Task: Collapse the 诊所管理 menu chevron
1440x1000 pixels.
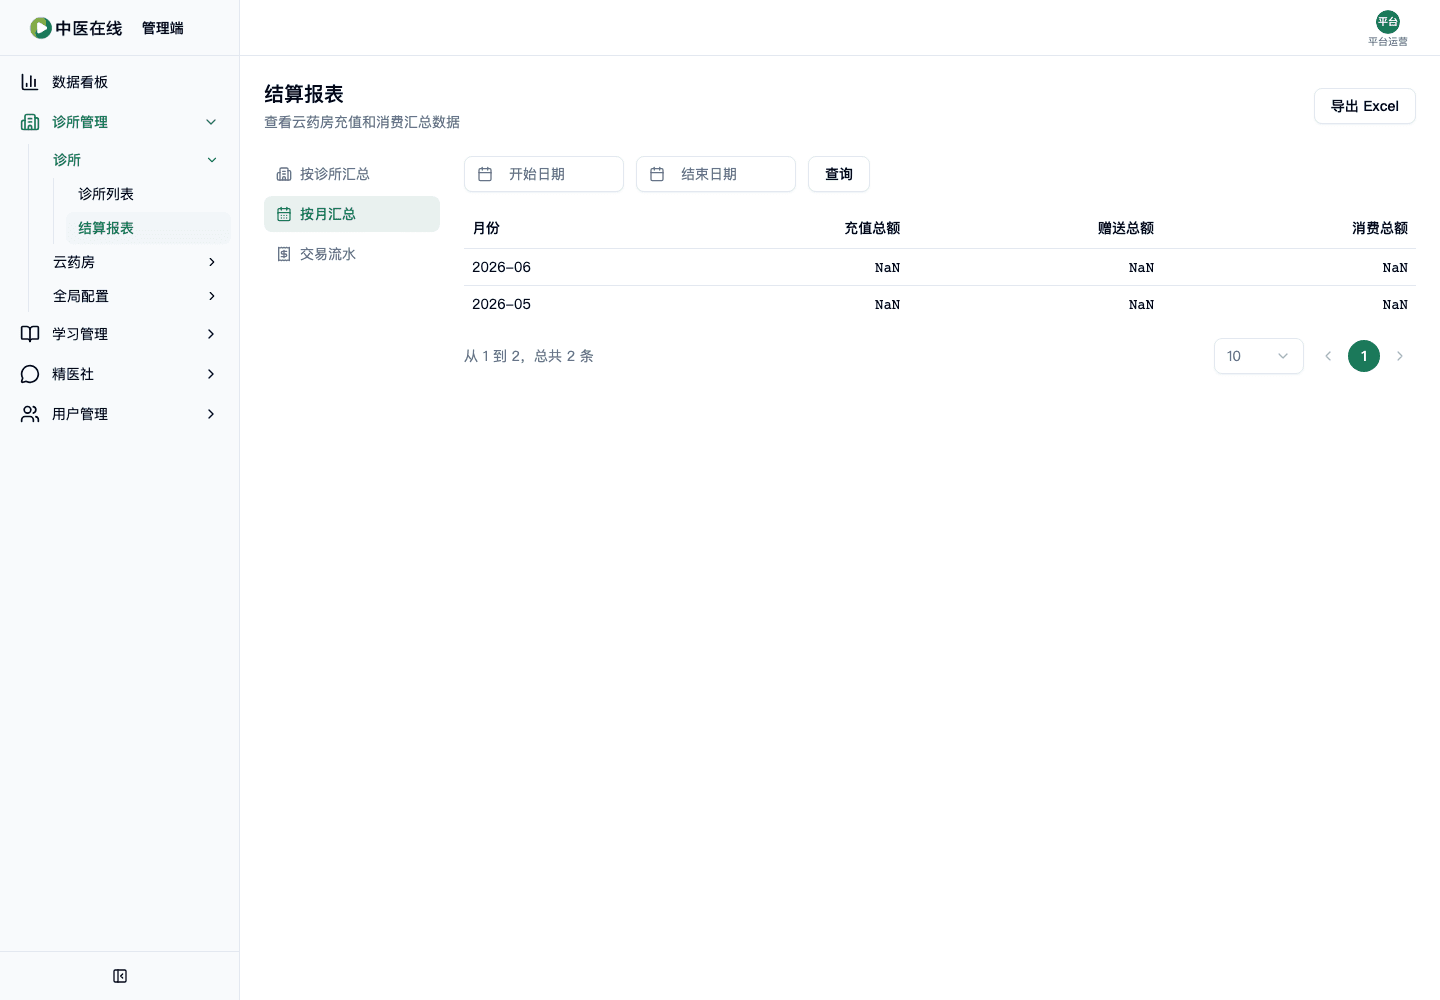Action: pyautogui.click(x=211, y=122)
